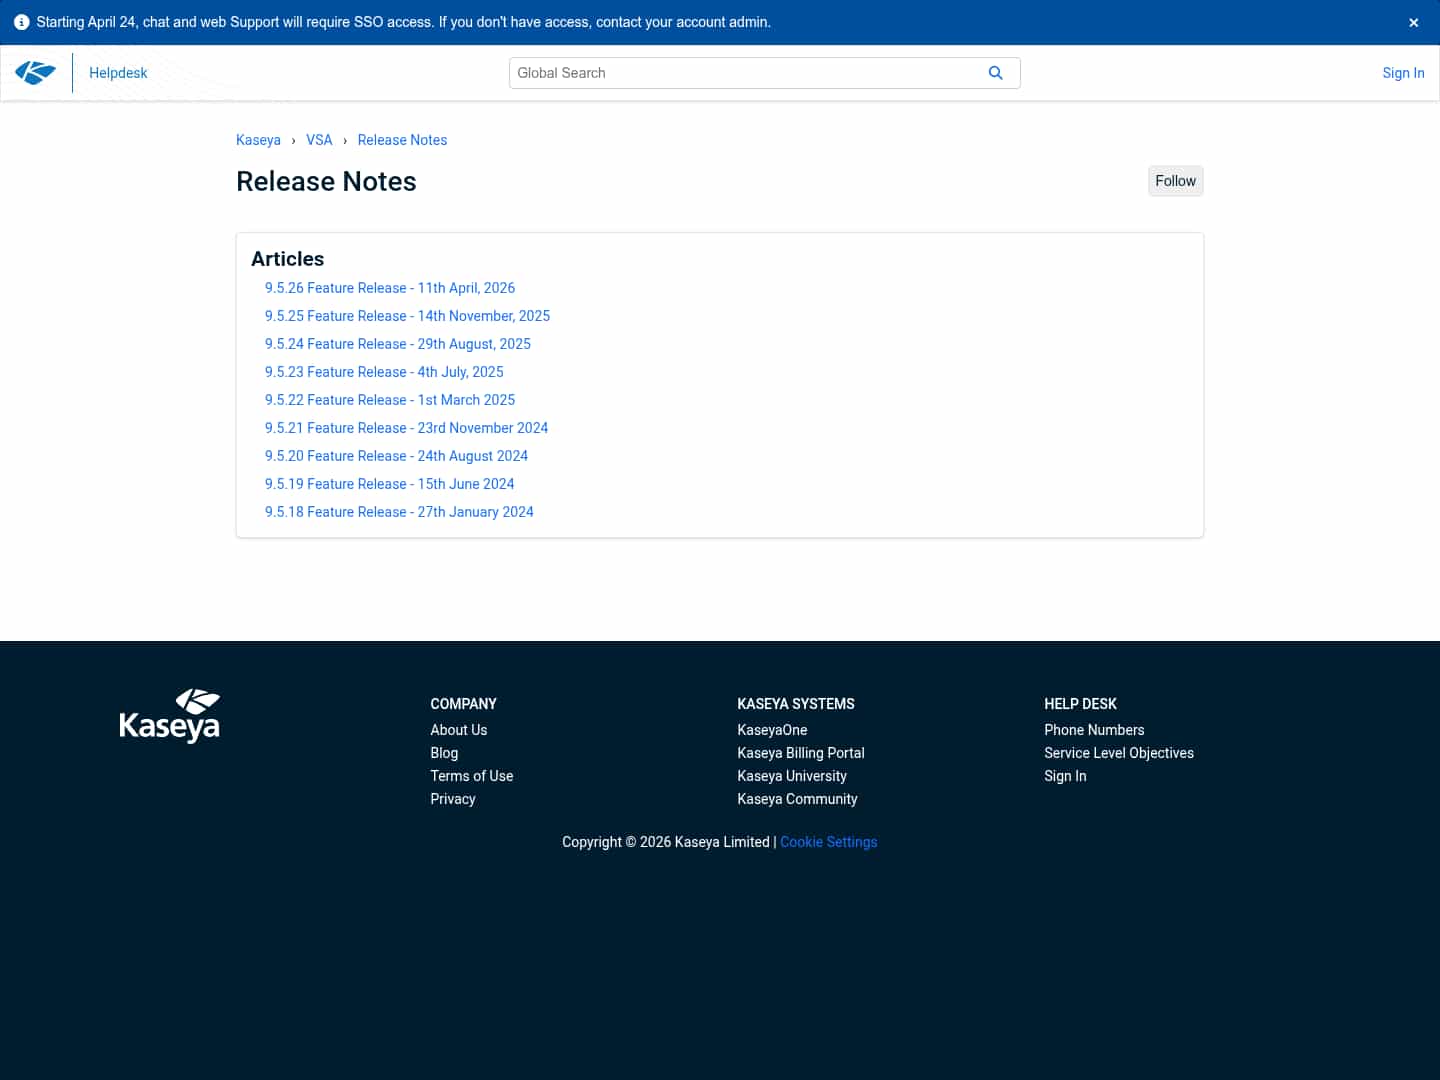Click the chevron before Release Notes breadcrumb
Image resolution: width=1440 pixels, height=1080 pixels.
(344, 140)
